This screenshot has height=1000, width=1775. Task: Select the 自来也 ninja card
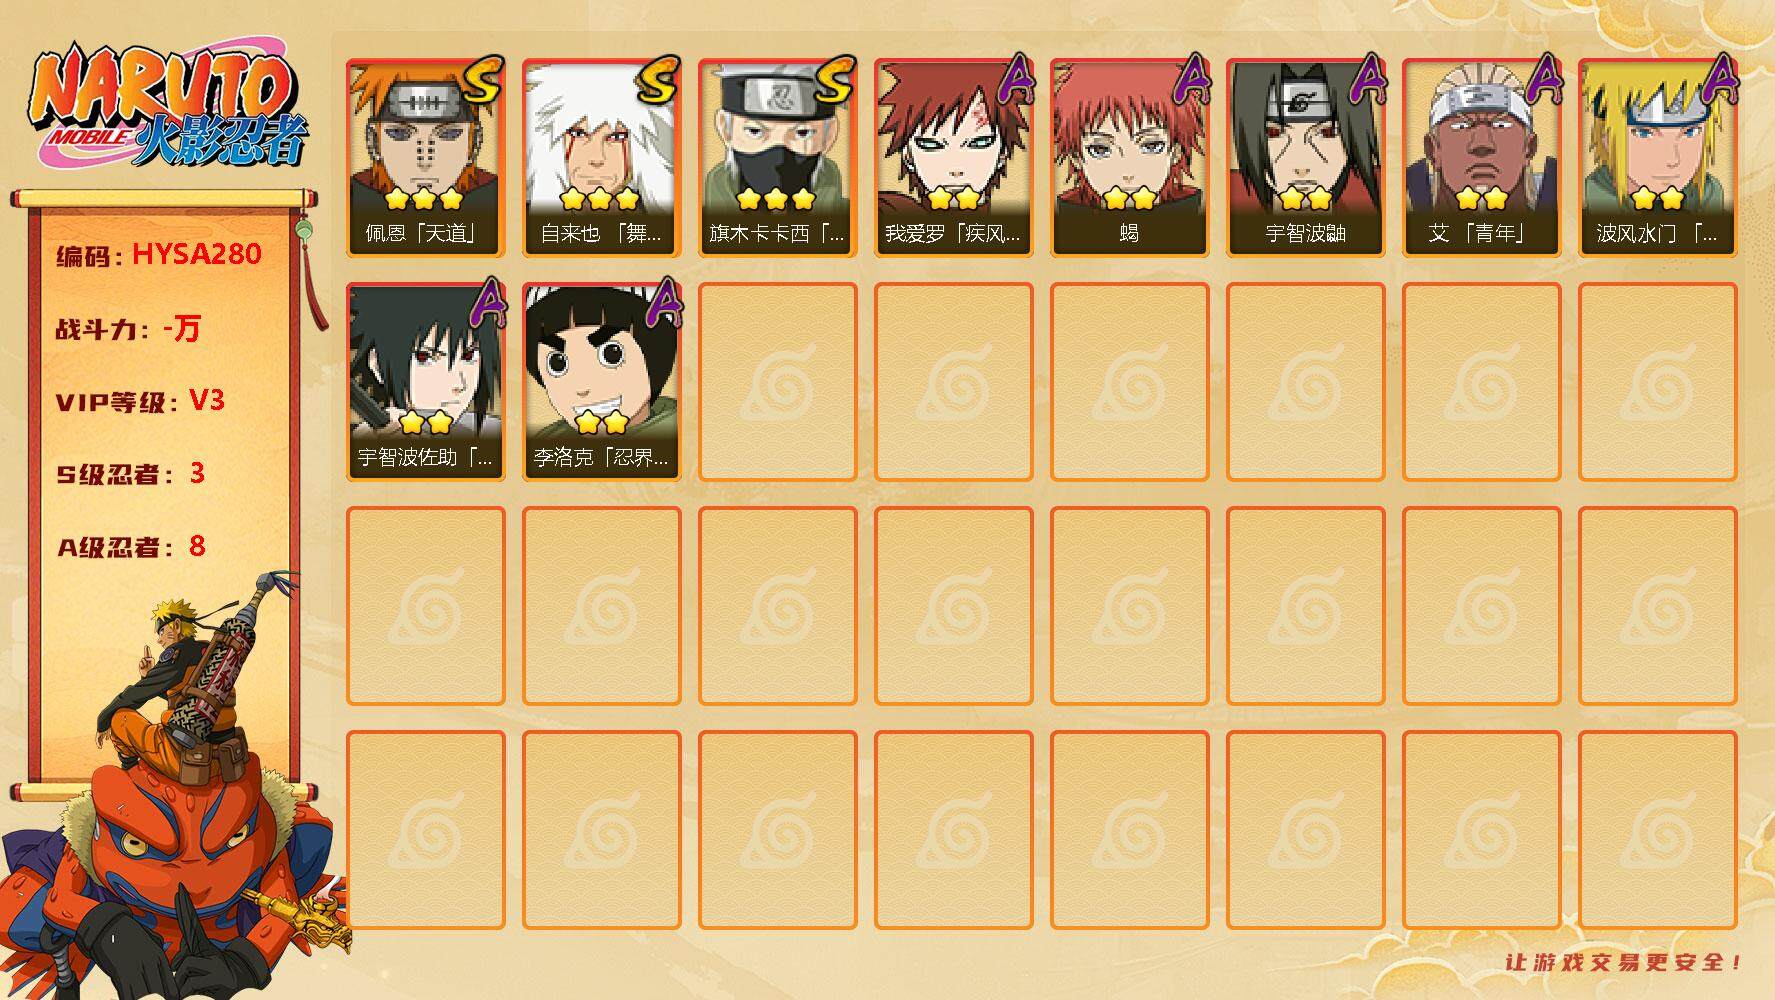coord(601,158)
